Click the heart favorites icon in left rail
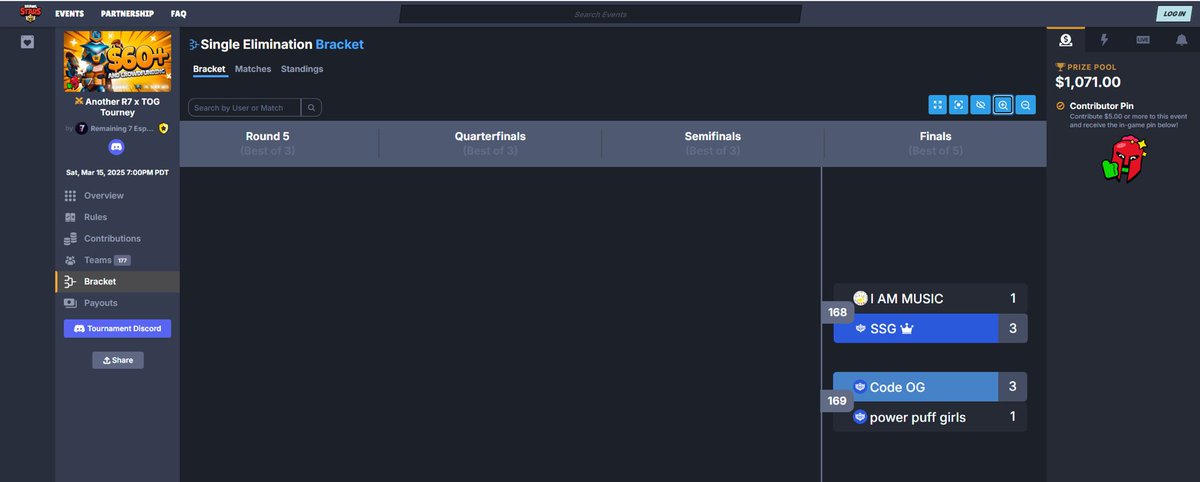1200x482 pixels. click(x=28, y=43)
